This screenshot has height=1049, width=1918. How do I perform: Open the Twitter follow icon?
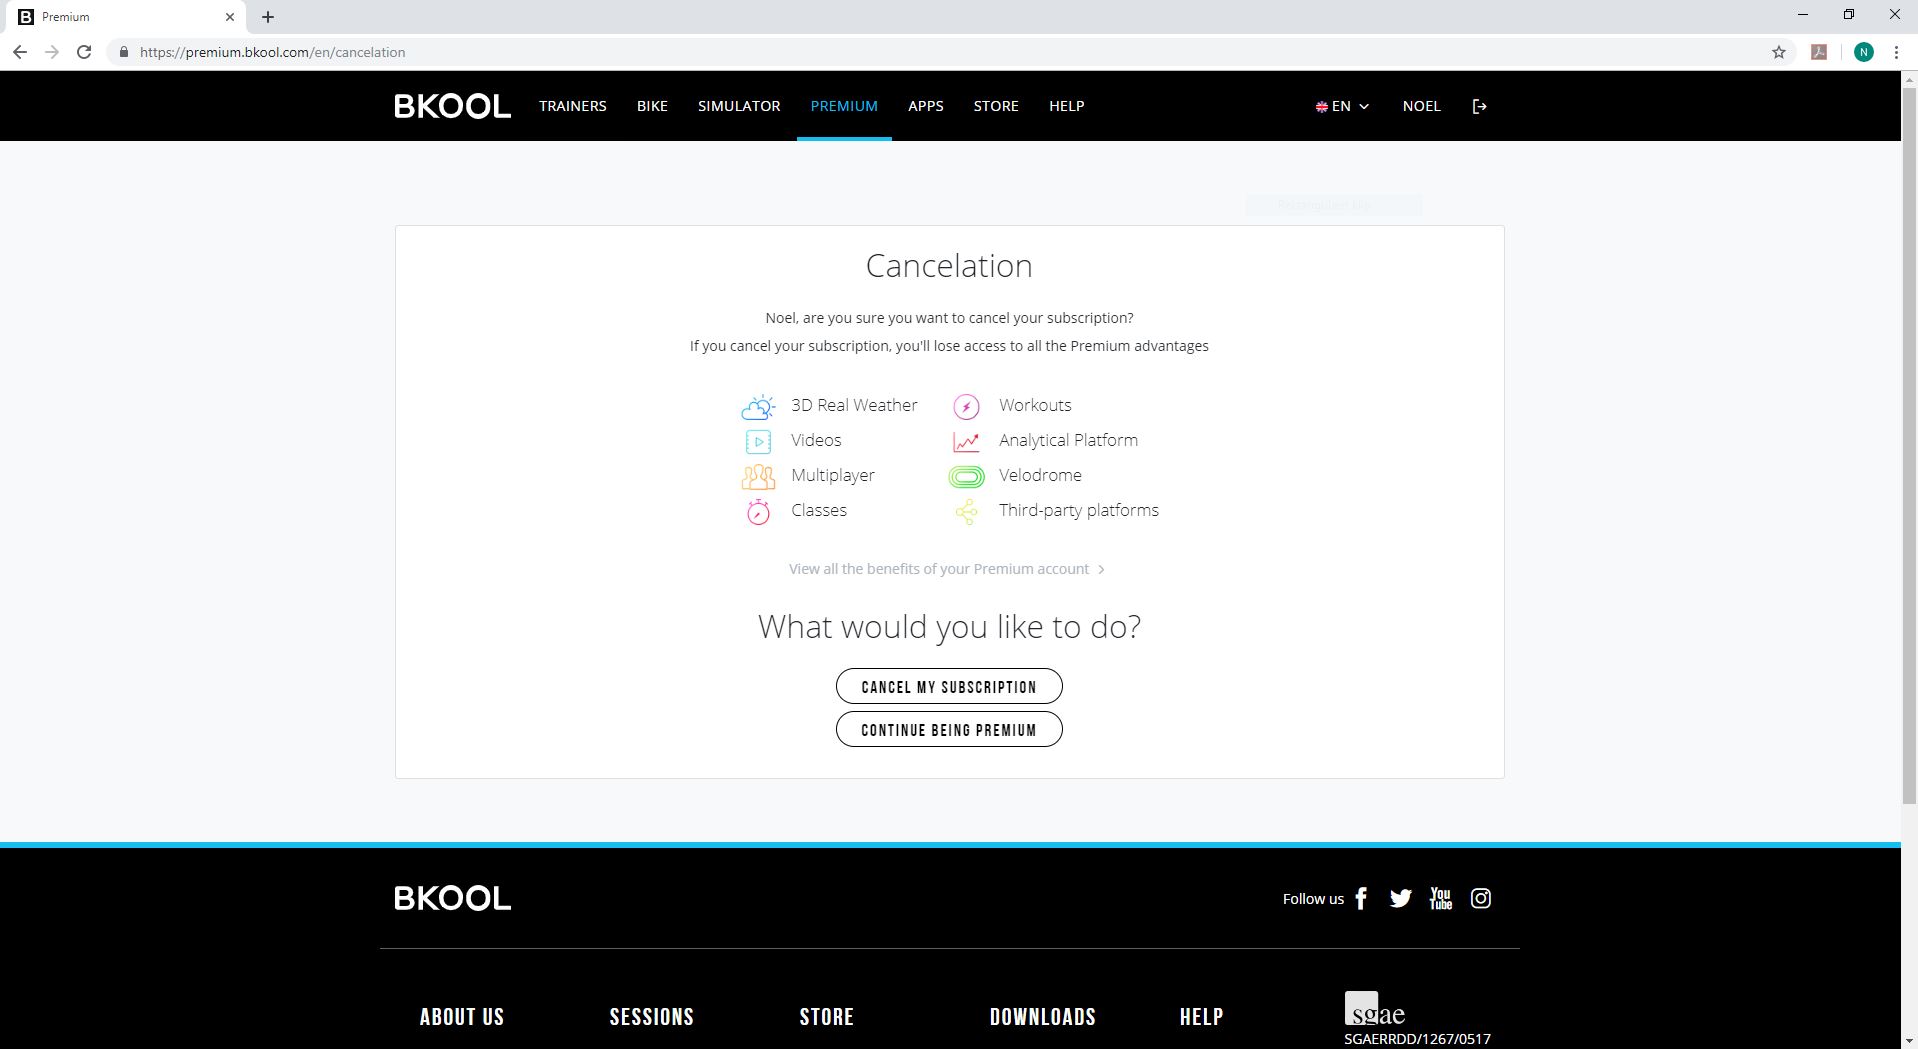1400,898
